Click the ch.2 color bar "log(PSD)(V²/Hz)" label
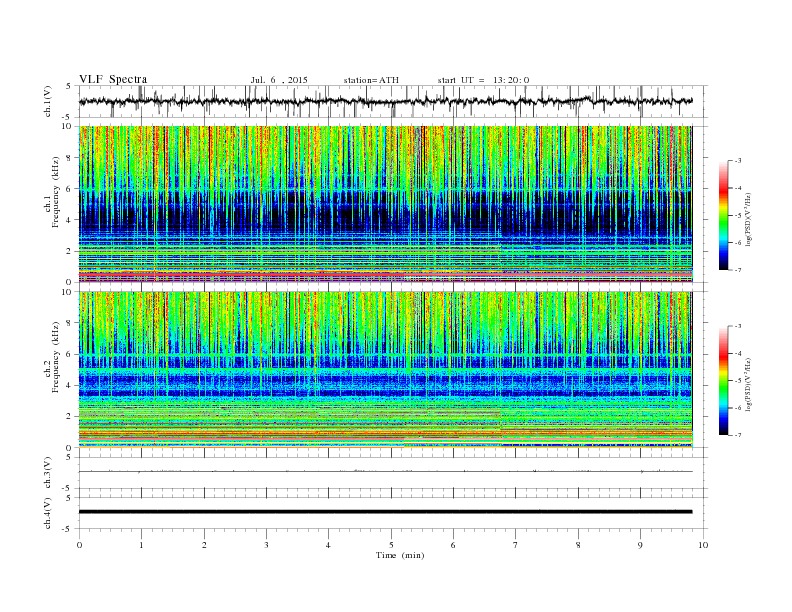Image resolution: width=792 pixels, height=612 pixels. point(749,385)
